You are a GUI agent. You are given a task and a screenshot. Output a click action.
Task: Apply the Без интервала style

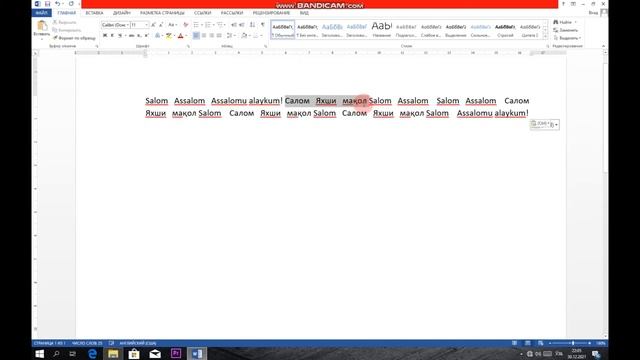307,30
